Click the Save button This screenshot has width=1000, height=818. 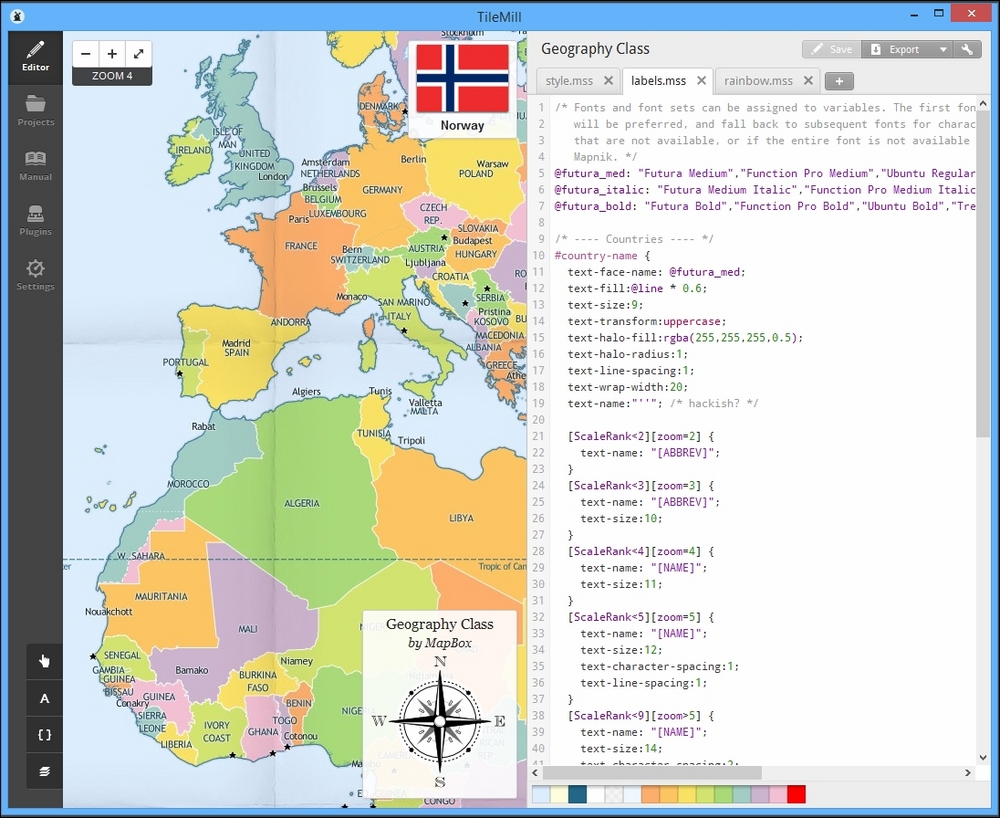point(831,49)
